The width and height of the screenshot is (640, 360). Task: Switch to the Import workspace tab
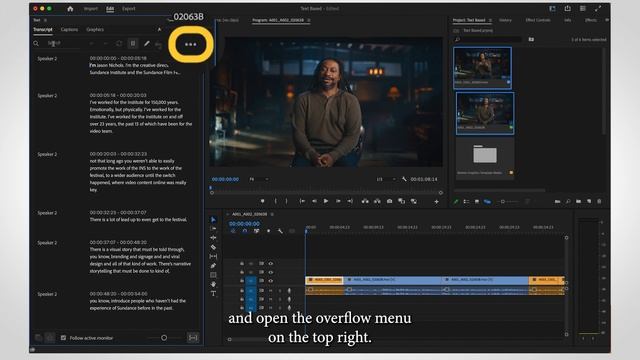[x=91, y=9]
